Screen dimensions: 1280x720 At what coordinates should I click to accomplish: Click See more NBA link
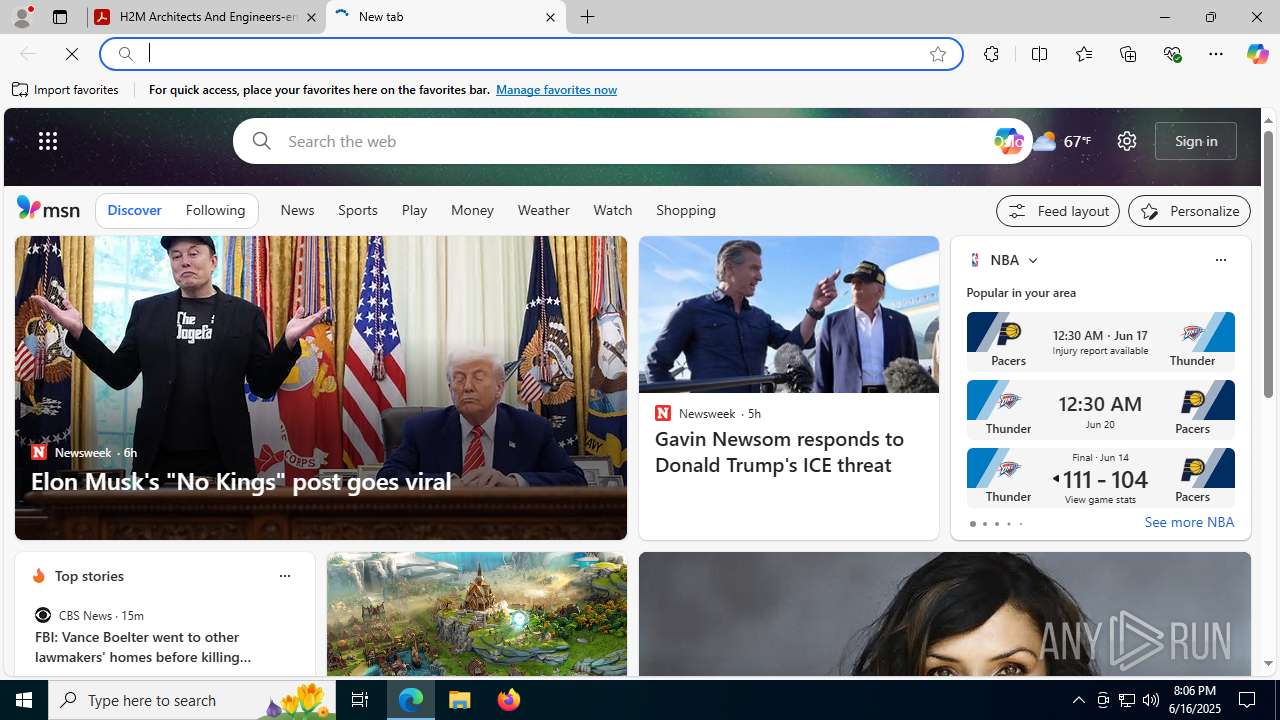pyautogui.click(x=1189, y=523)
